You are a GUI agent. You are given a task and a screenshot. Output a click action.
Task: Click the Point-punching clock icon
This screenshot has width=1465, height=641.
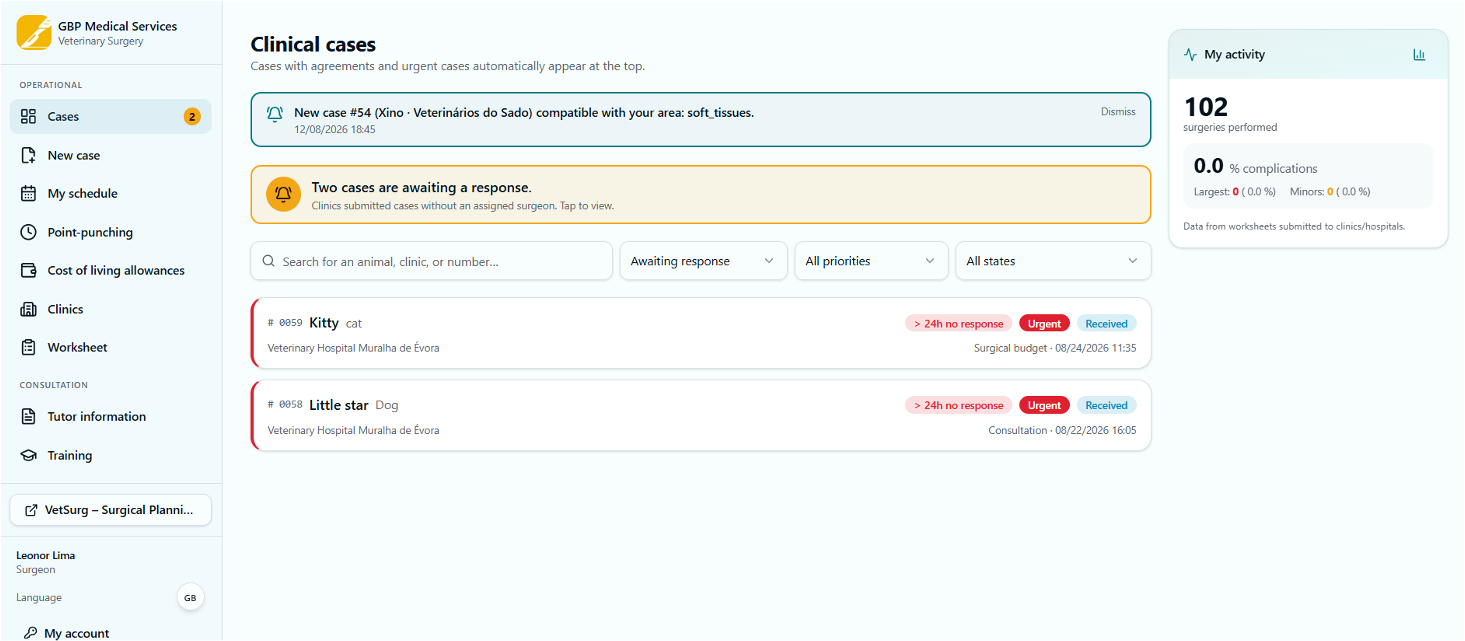coord(28,232)
